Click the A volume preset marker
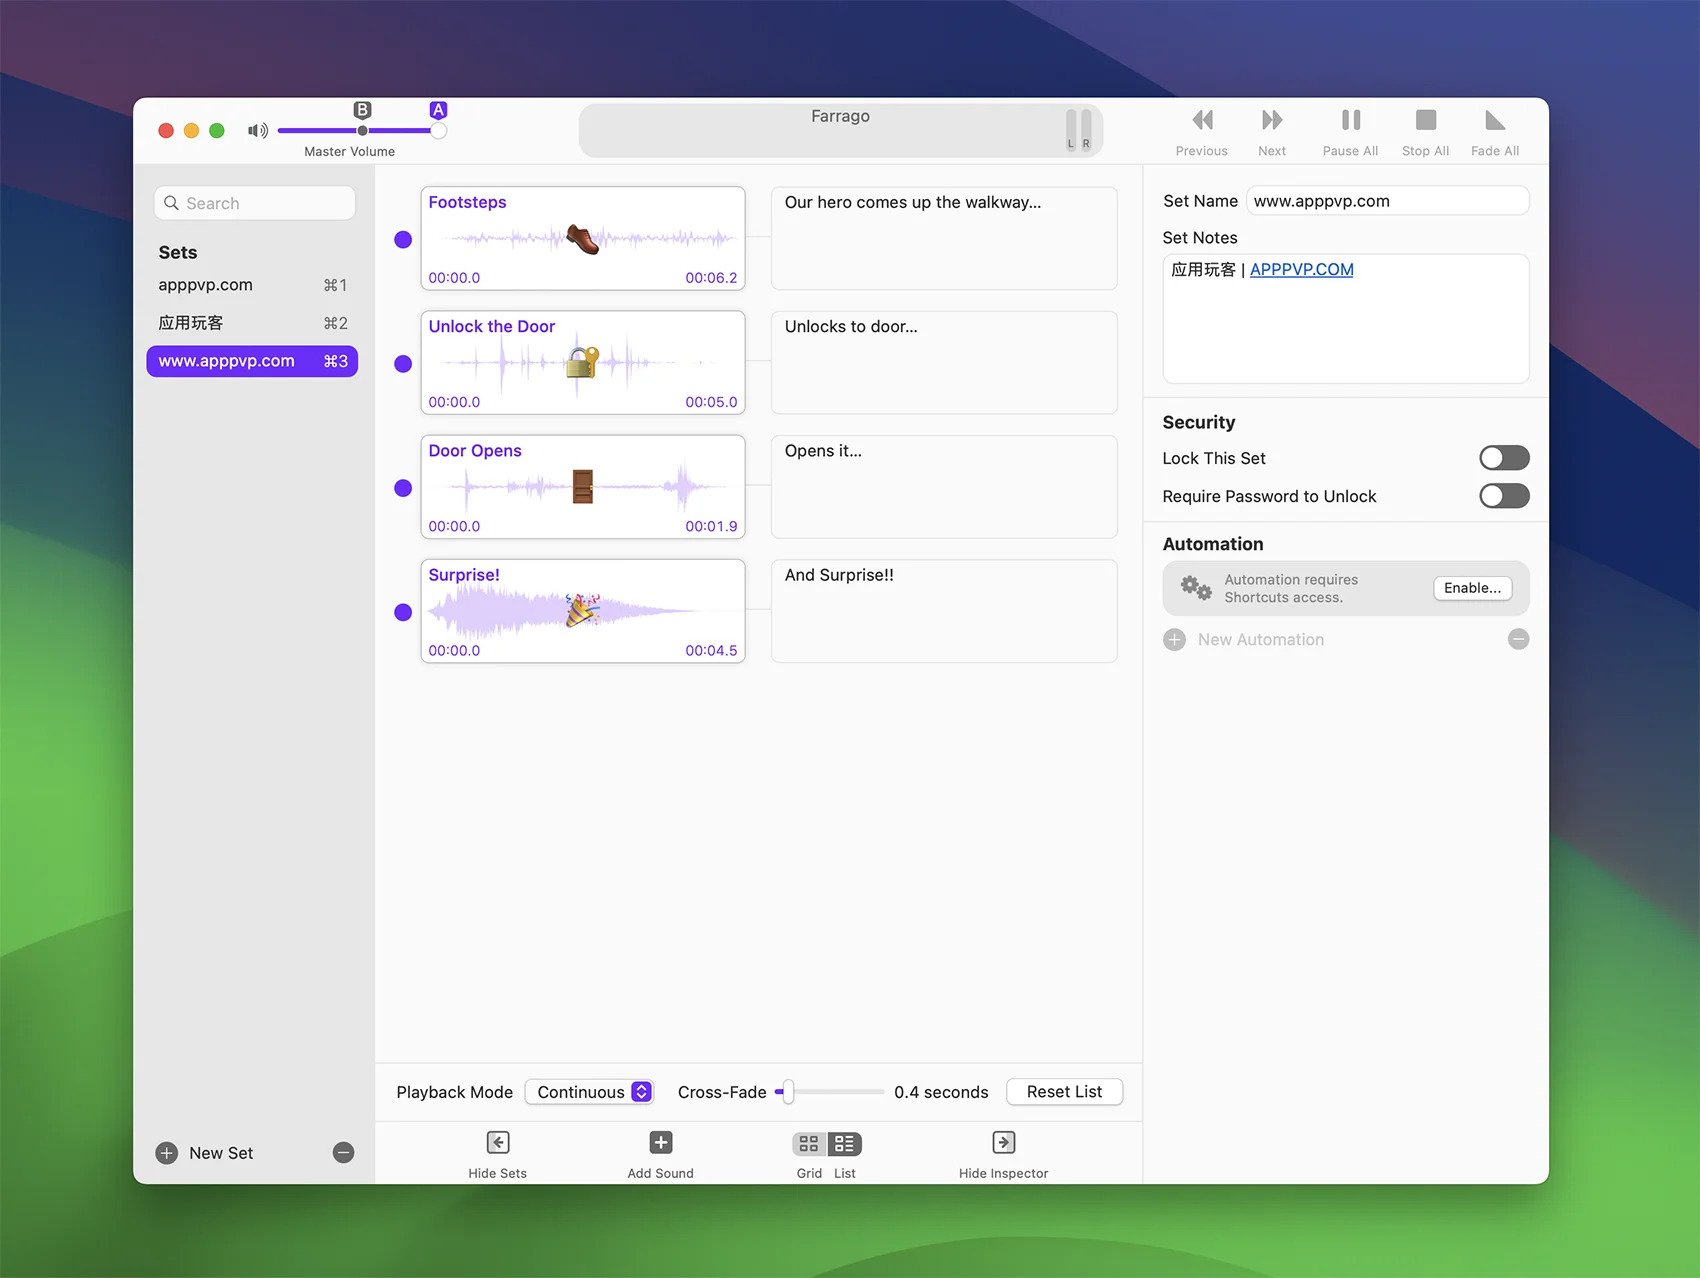The width and height of the screenshot is (1700, 1278). point(438,110)
